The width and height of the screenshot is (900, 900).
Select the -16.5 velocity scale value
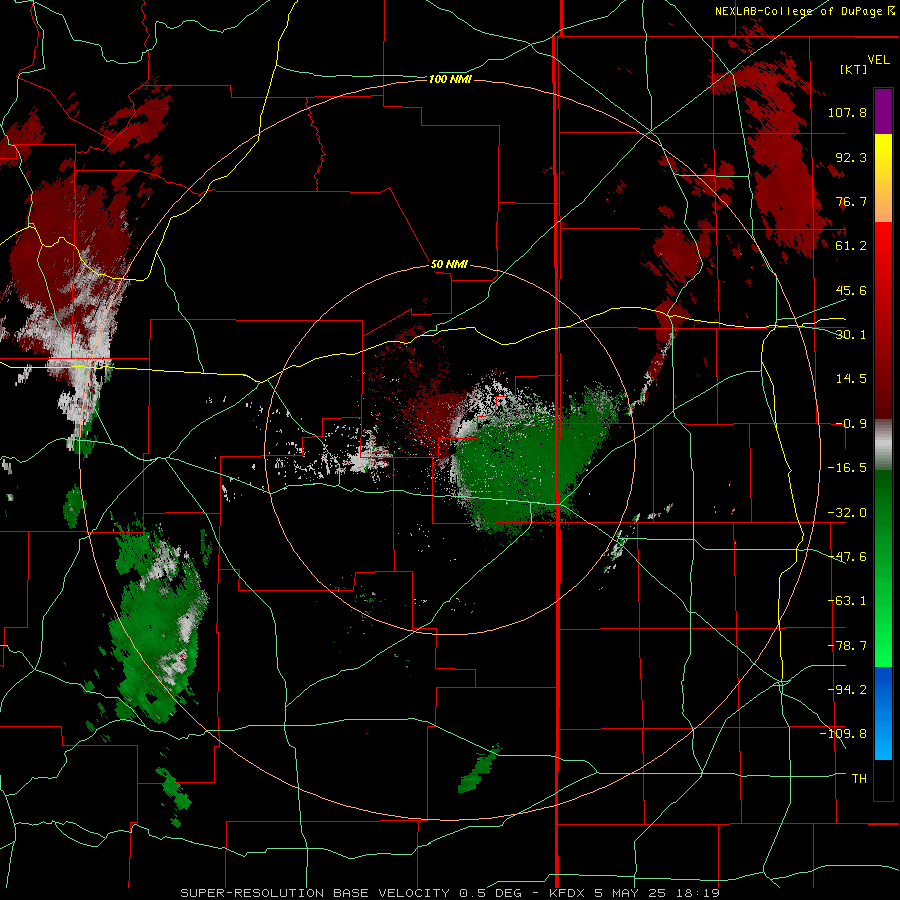847,468
